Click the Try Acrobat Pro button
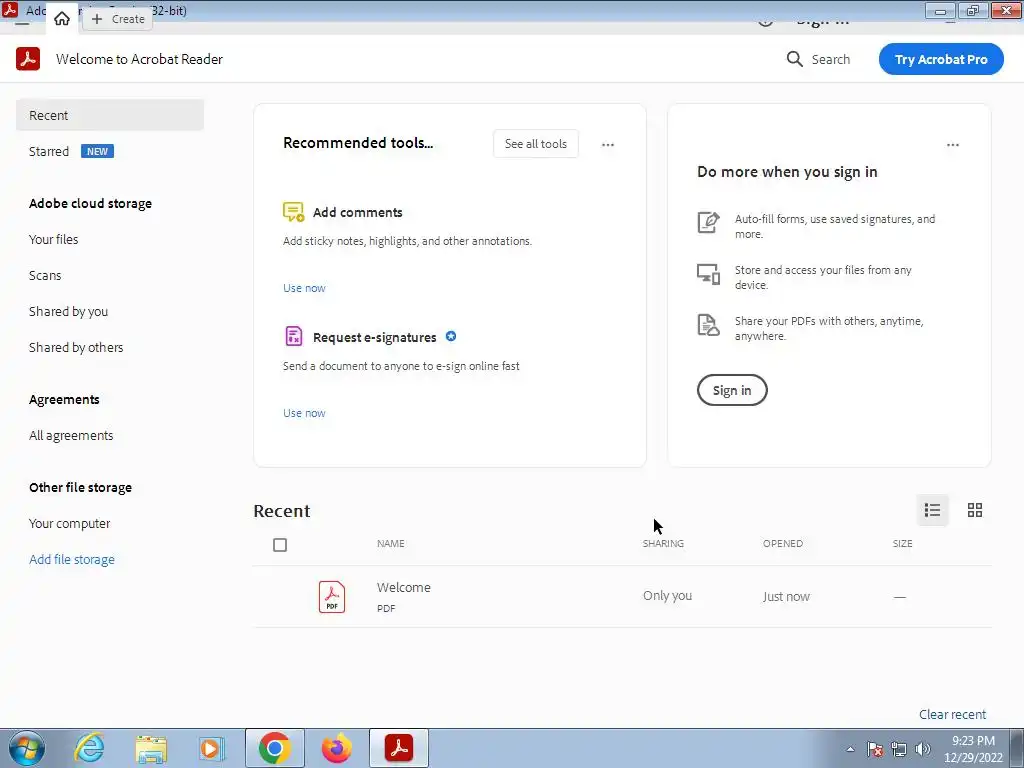The height and width of the screenshot is (768, 1024). click(940, 59)
